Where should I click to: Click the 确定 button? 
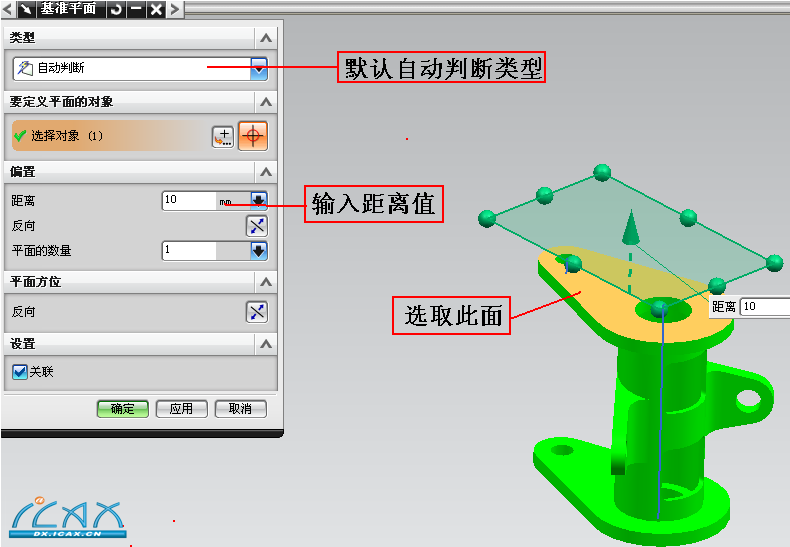coord(122,409)
